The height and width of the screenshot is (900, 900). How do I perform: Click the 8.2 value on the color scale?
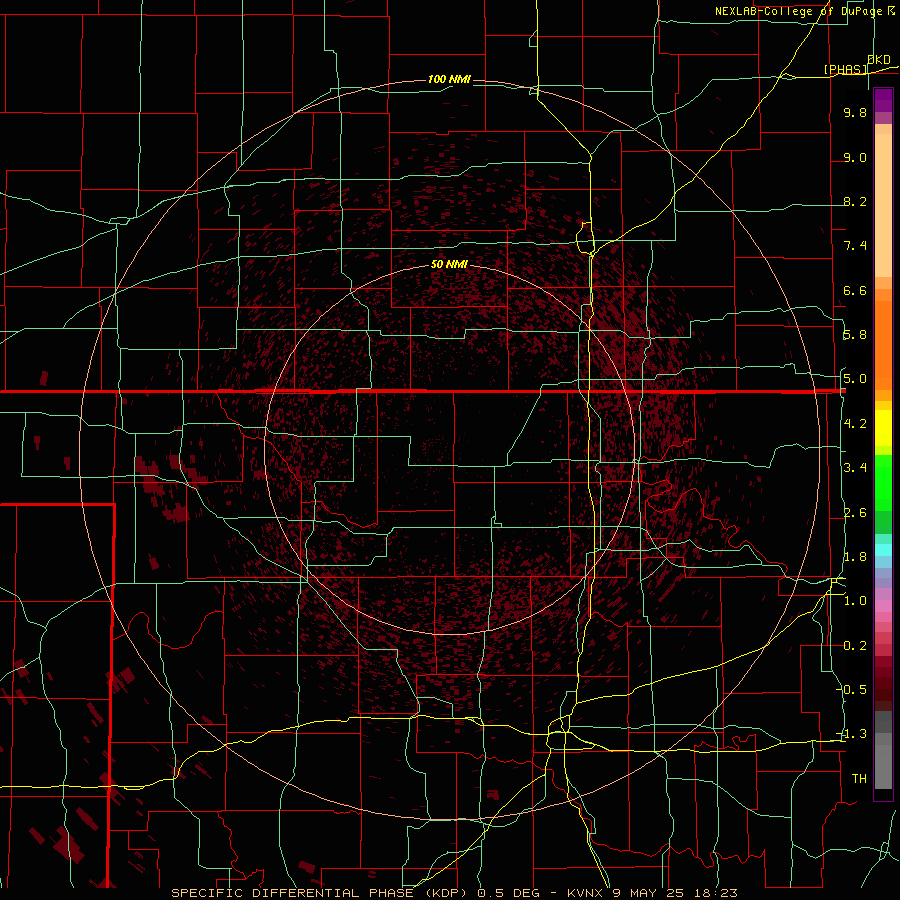(855, 201)
